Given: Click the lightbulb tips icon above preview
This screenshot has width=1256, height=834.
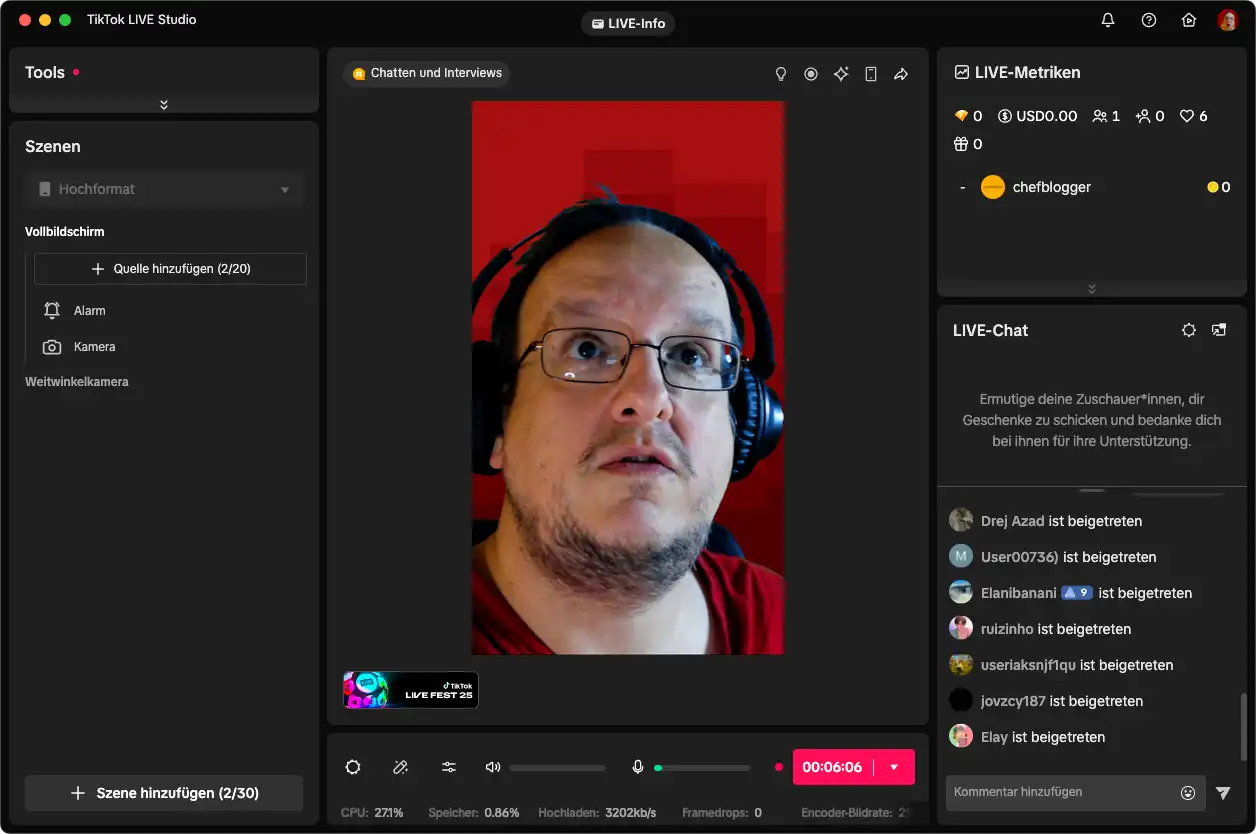Looking at the screenshot, I should [x=781, y=74].
